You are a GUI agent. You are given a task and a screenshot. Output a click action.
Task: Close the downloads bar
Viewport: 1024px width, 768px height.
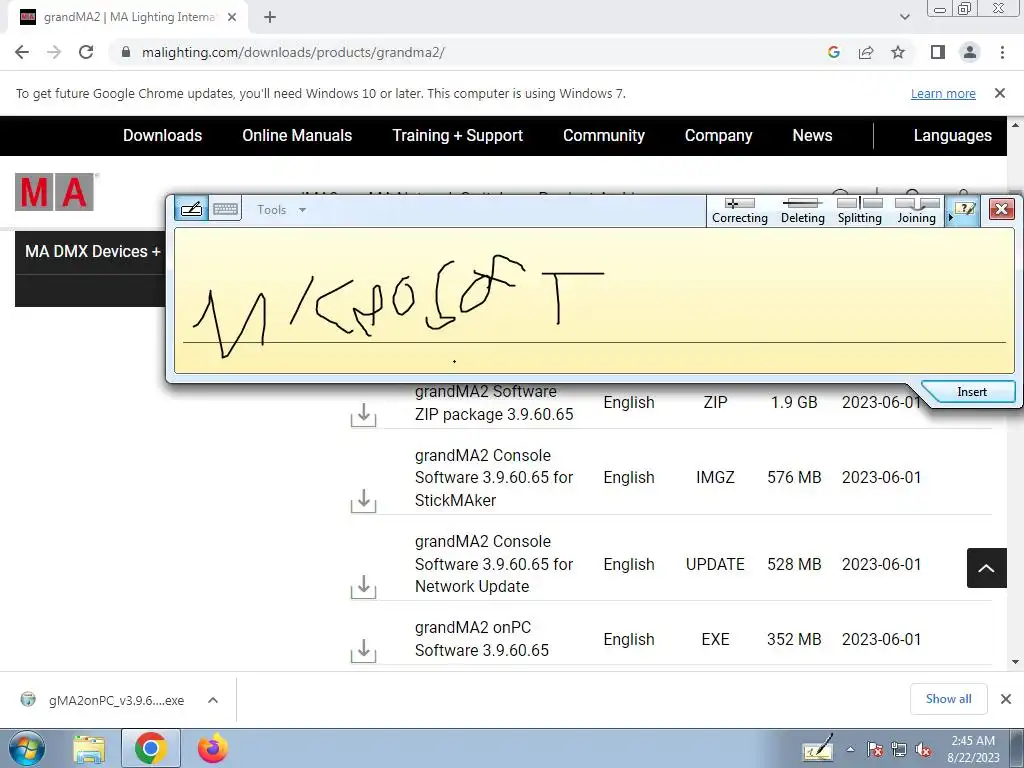pyautogui.click(x=1006, y=699)
